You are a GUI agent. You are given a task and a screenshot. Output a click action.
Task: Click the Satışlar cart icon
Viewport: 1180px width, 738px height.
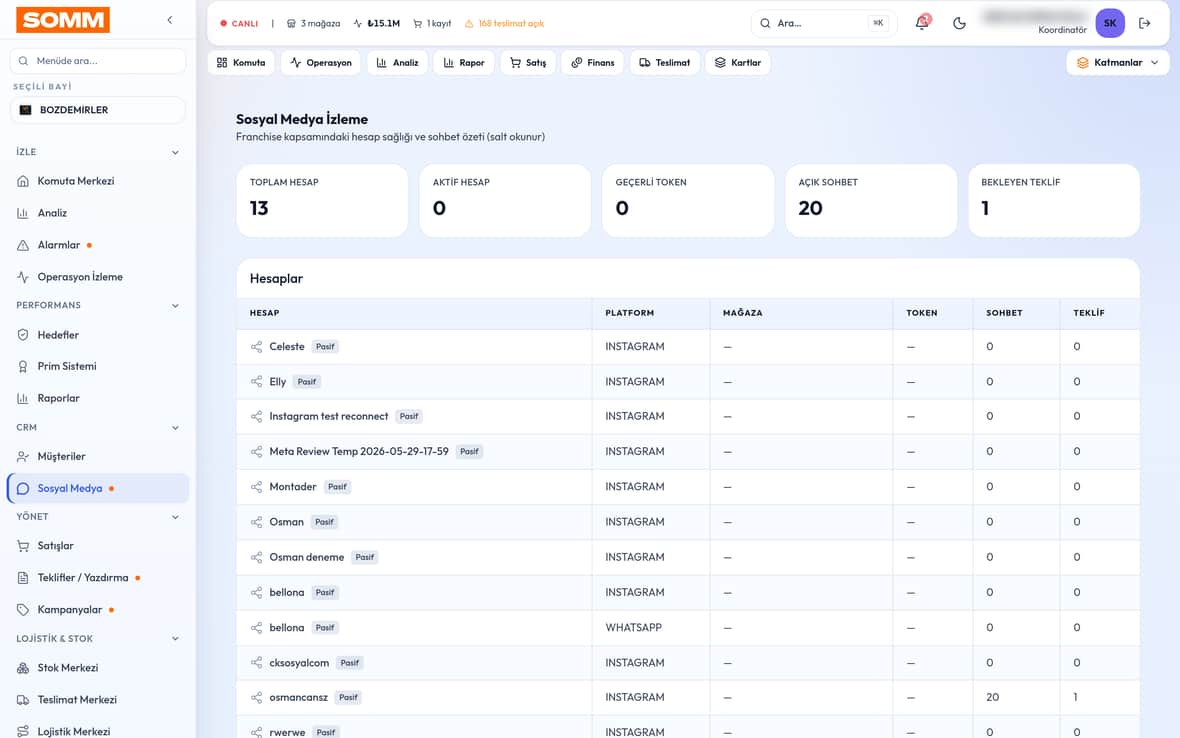click(x=23, y=546)
